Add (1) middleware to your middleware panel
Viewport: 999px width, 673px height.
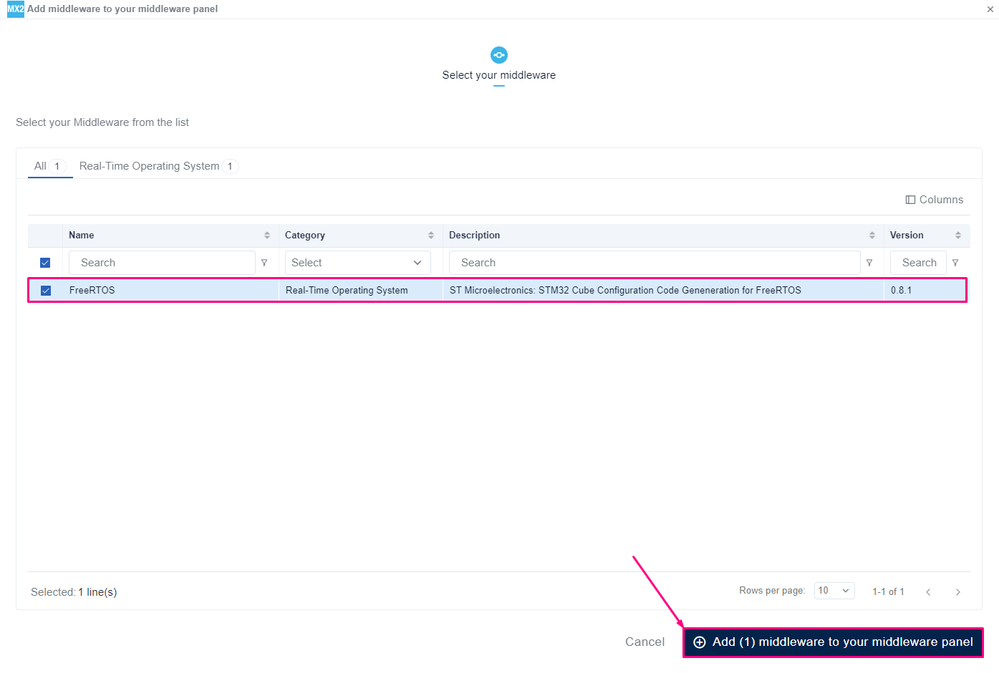click(x=833, y=642)
